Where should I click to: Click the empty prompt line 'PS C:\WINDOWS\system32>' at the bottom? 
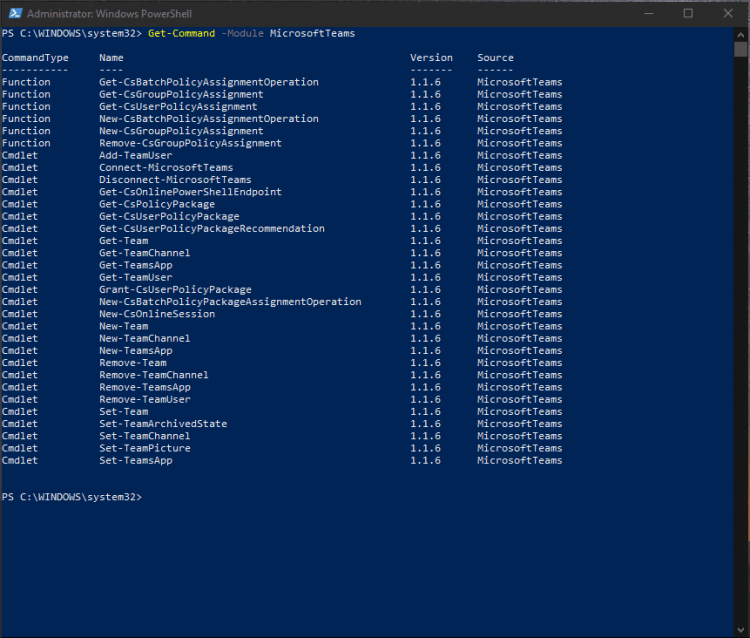click(x=72, y=497)
